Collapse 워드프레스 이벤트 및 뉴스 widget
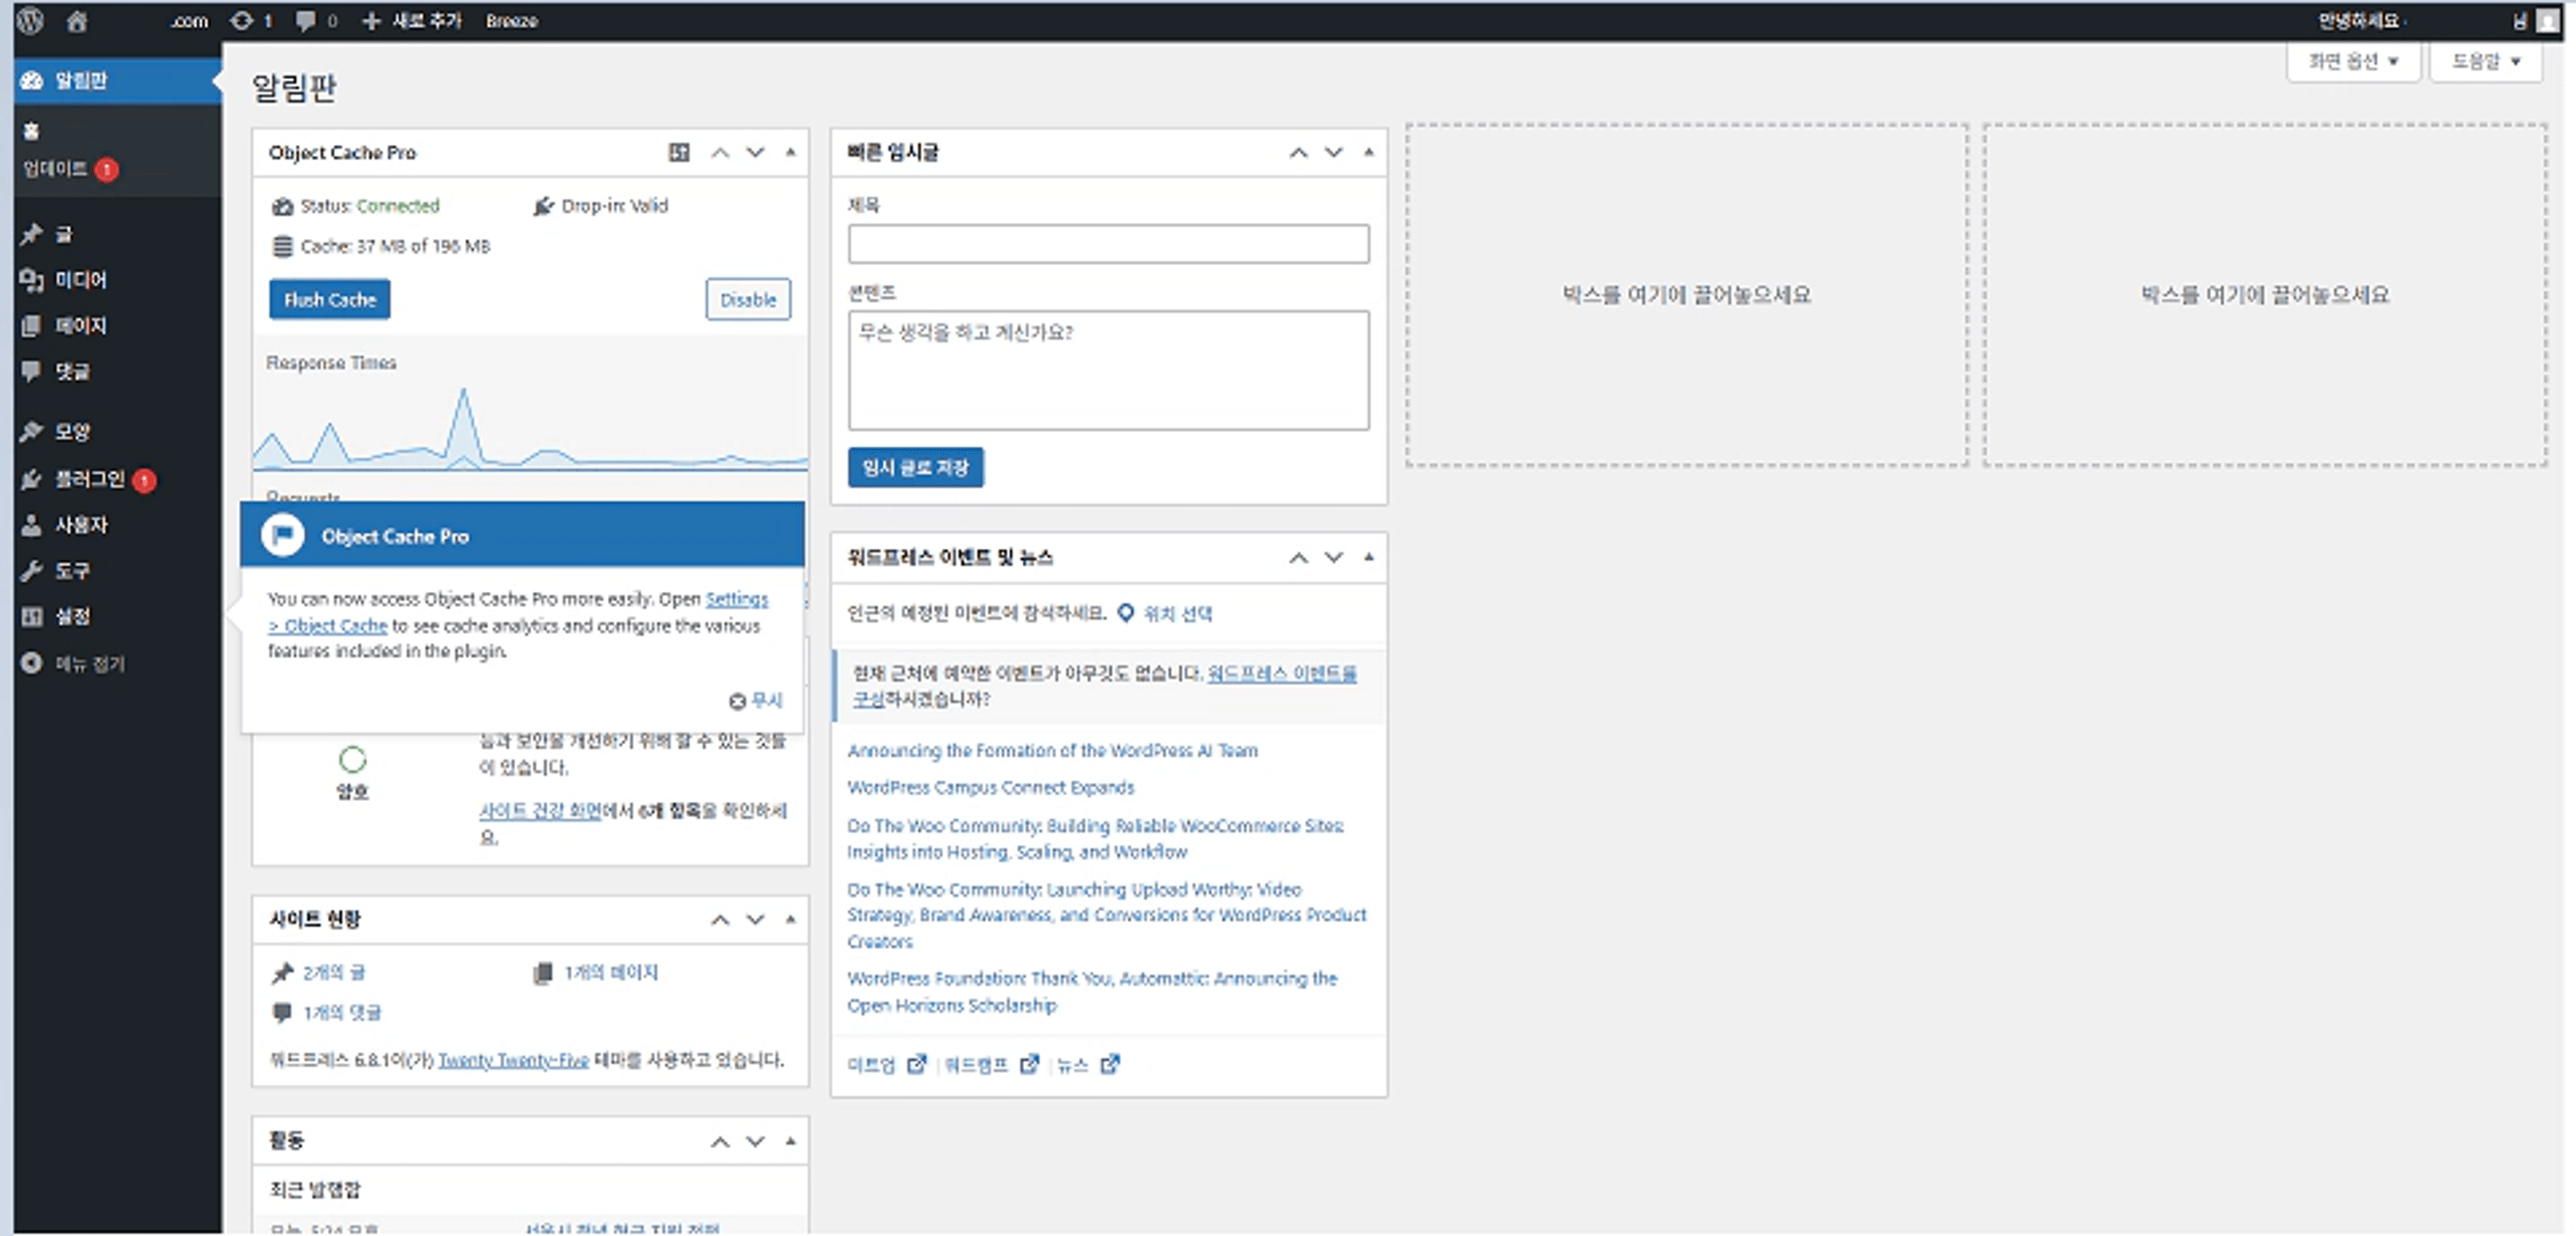The image size is (2576, 1236). pyautogui.click(x=1369, y=557)
